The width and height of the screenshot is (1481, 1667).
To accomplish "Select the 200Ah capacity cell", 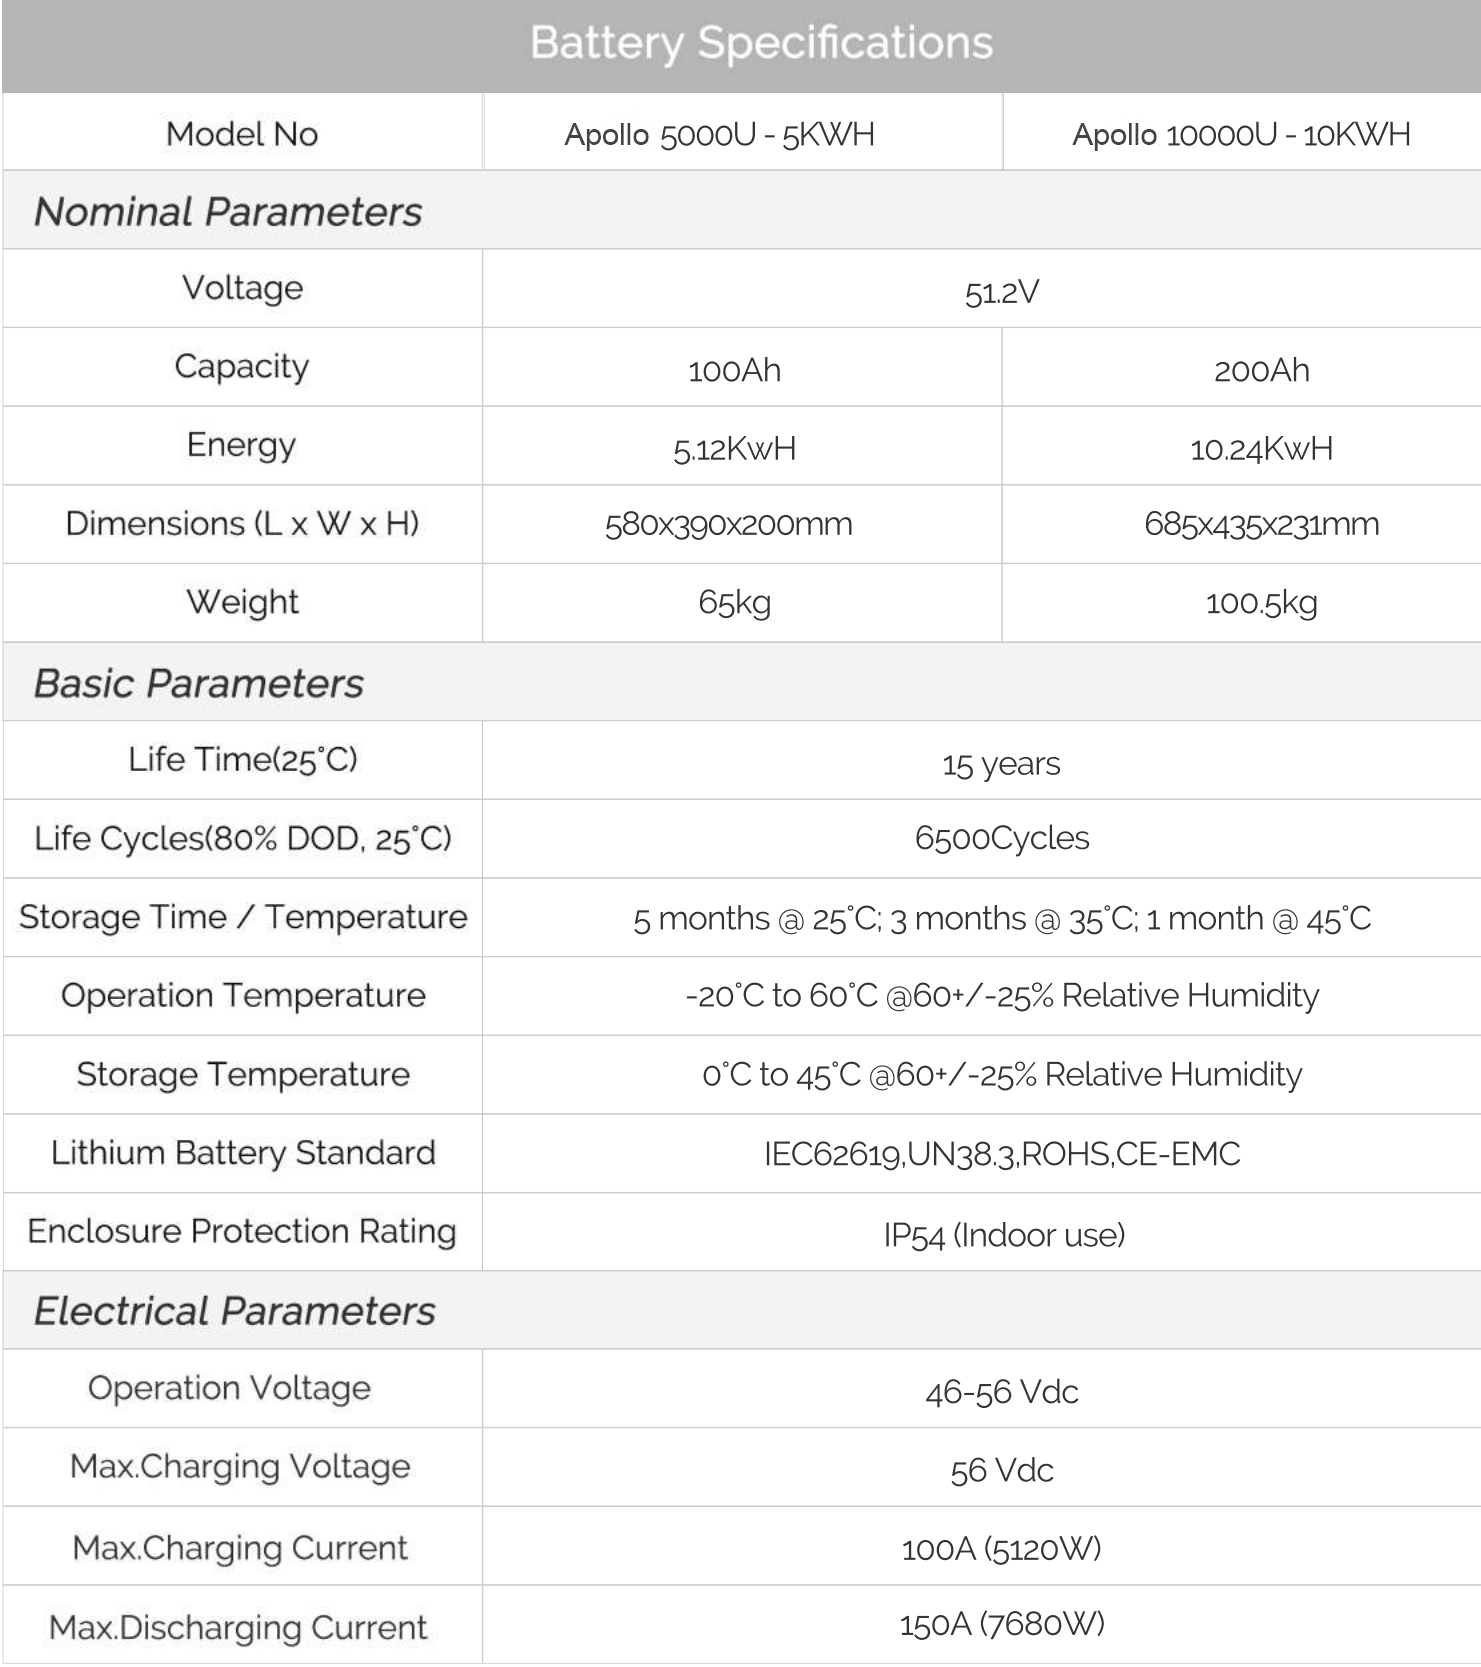I will tap(1261, 370).
